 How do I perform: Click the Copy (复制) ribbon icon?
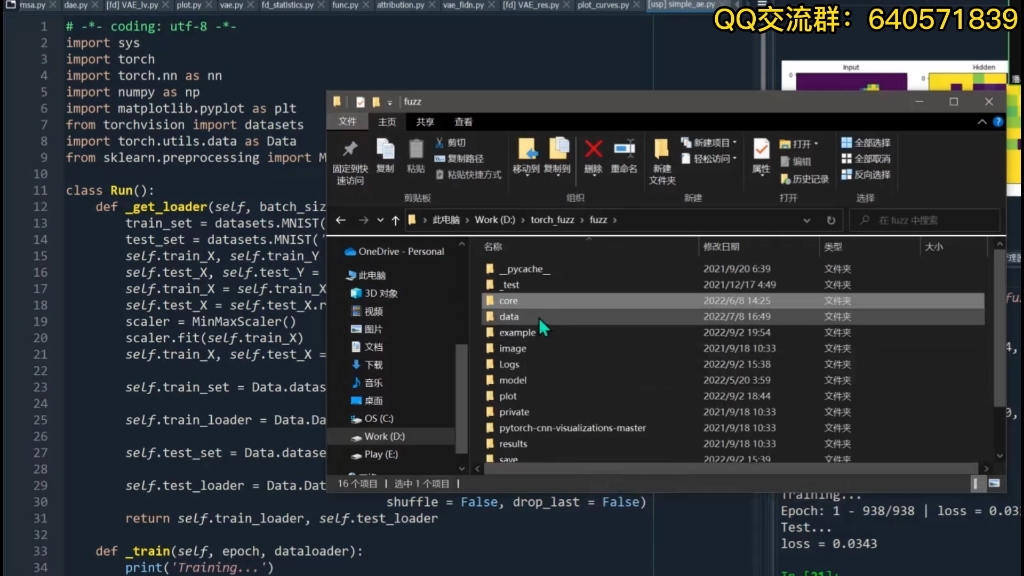click(x=385, y=156)
